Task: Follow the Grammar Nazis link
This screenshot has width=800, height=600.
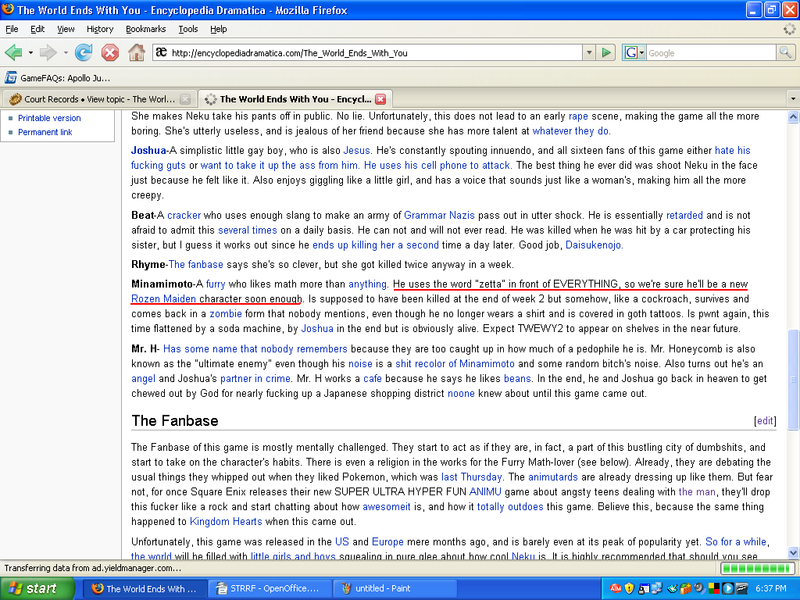Action: click(439, 215)
